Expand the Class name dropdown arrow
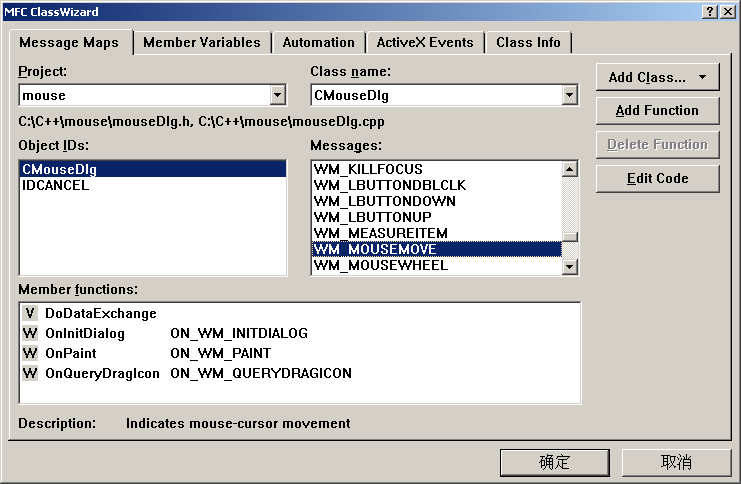 tap(569, 95)
